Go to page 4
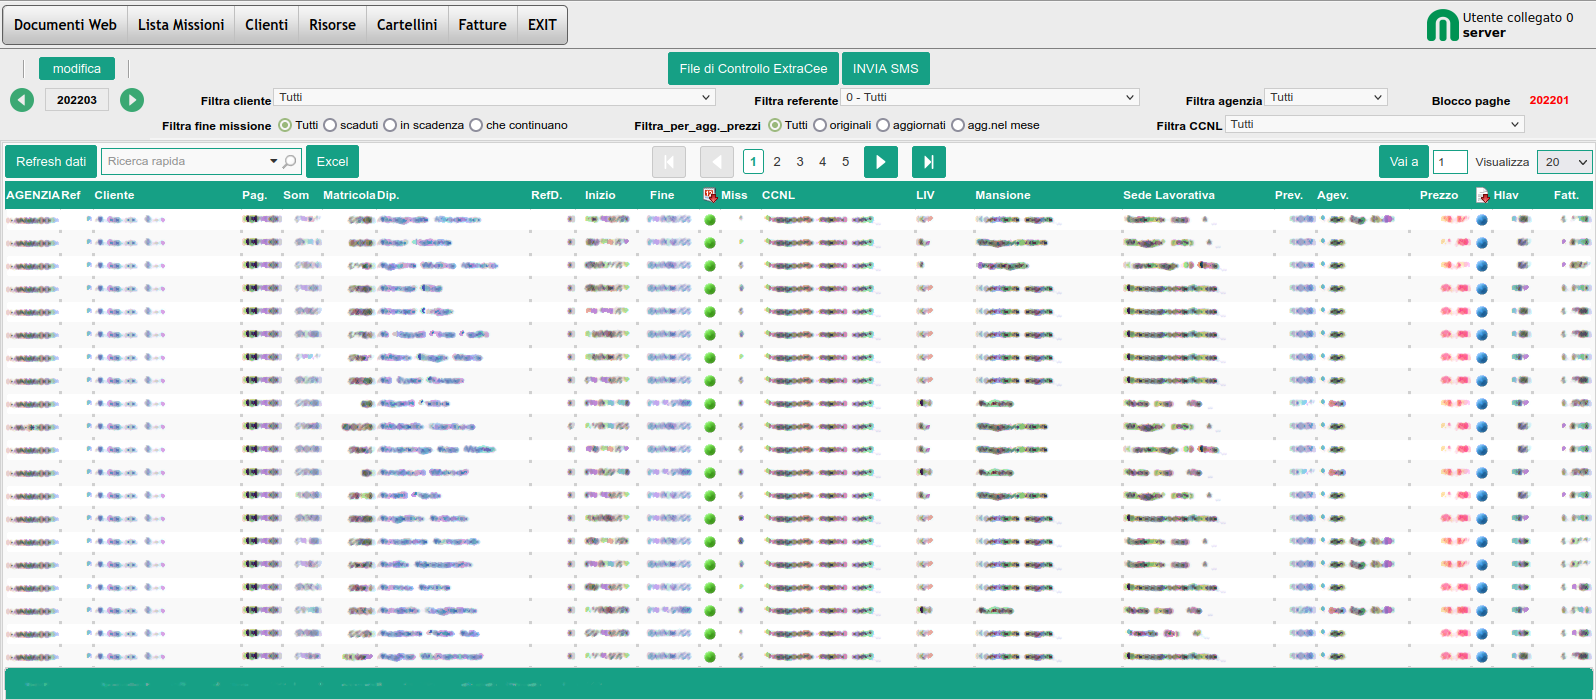 823,162
